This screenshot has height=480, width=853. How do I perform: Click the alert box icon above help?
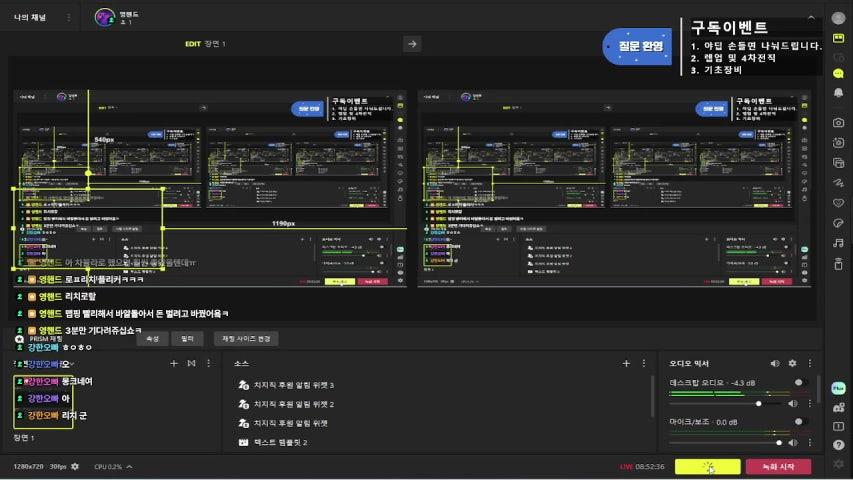pyautogui.click(x=838, y=426)
